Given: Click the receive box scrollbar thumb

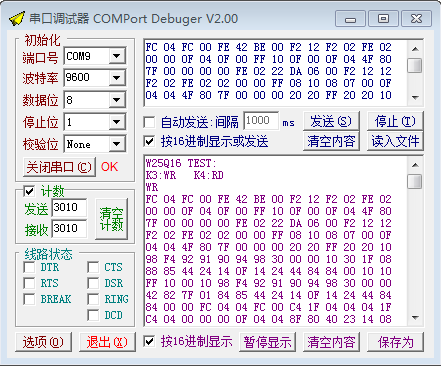Looking at the screenshot, I should [415, 182].
